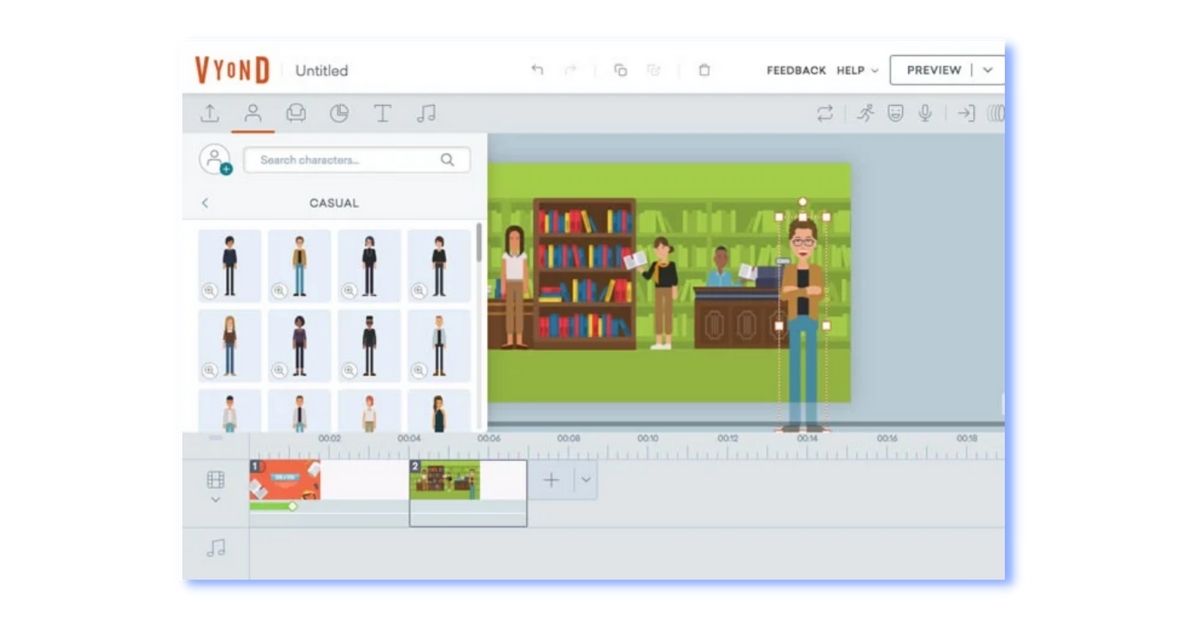Screen dimensions: 1200x630
Task: Open the Preview options dropdown arrow
Action: coord(988,70)
